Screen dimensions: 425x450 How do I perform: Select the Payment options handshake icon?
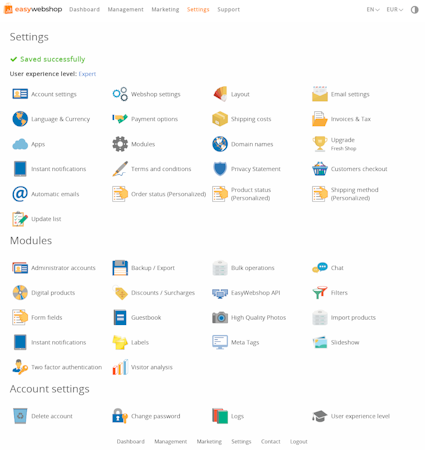tap(120, 119)
